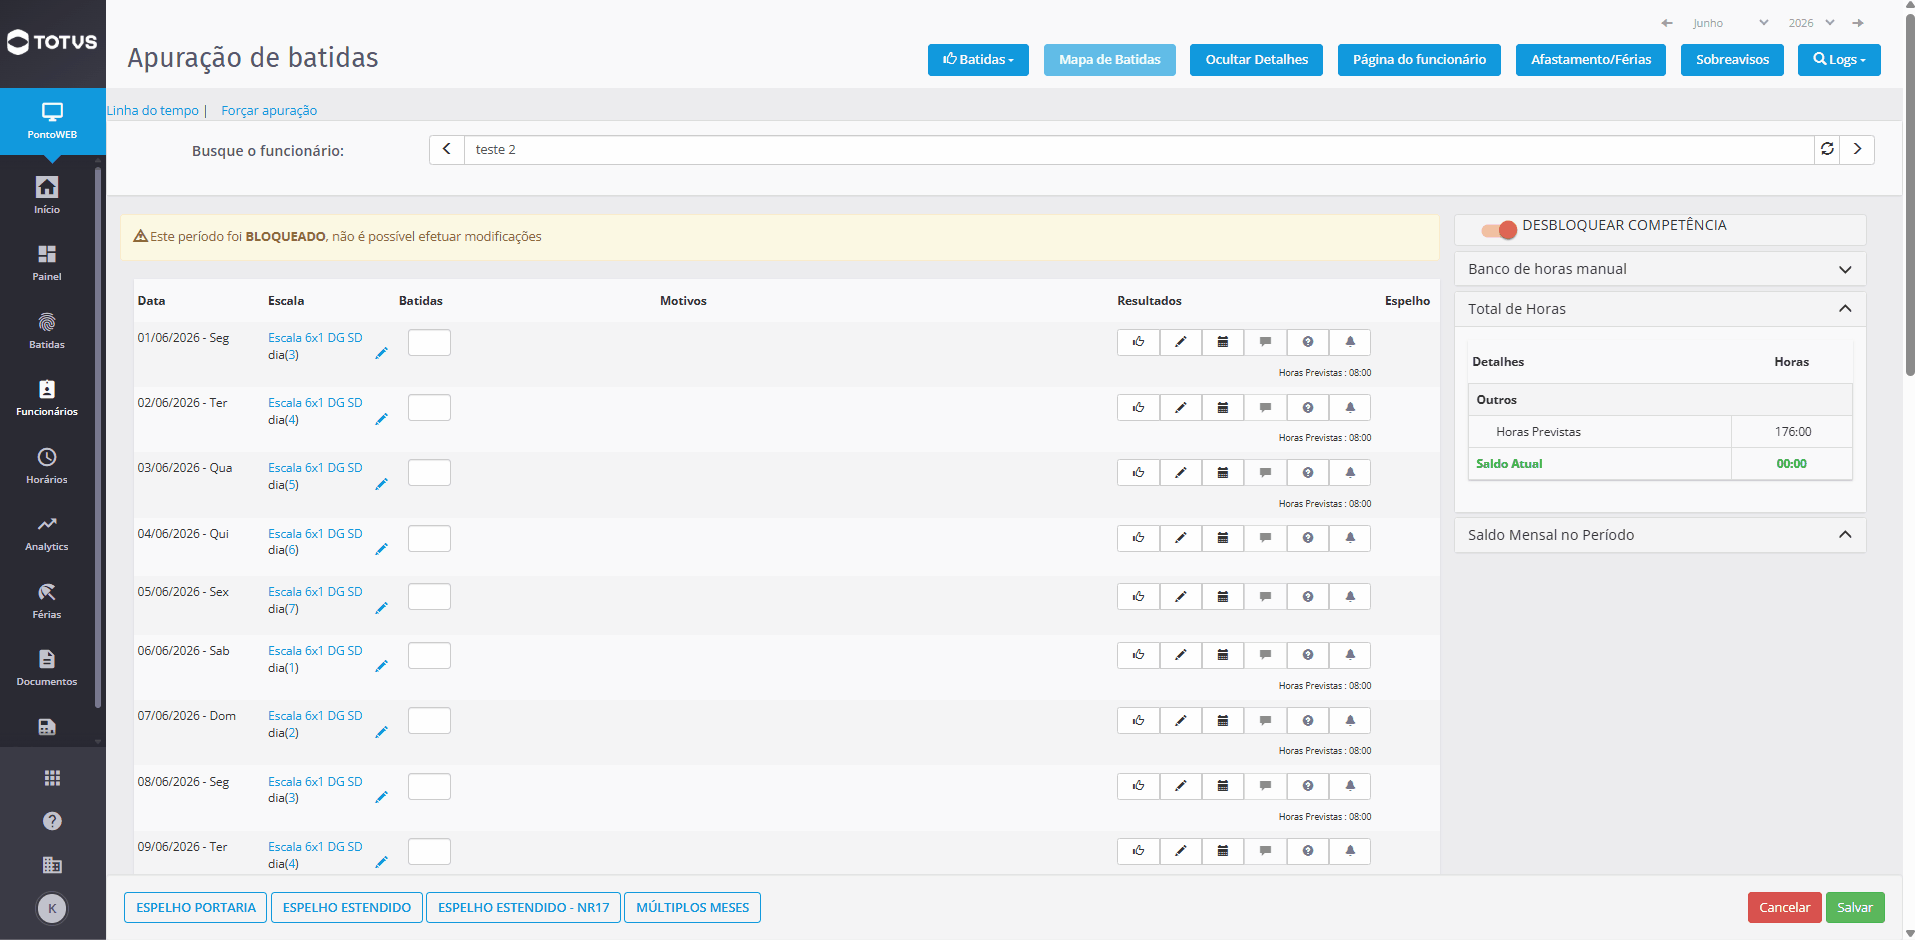Collapse the Total de Horas panel
This screenshot has width=1915, height=940.
pos(1660,309)
